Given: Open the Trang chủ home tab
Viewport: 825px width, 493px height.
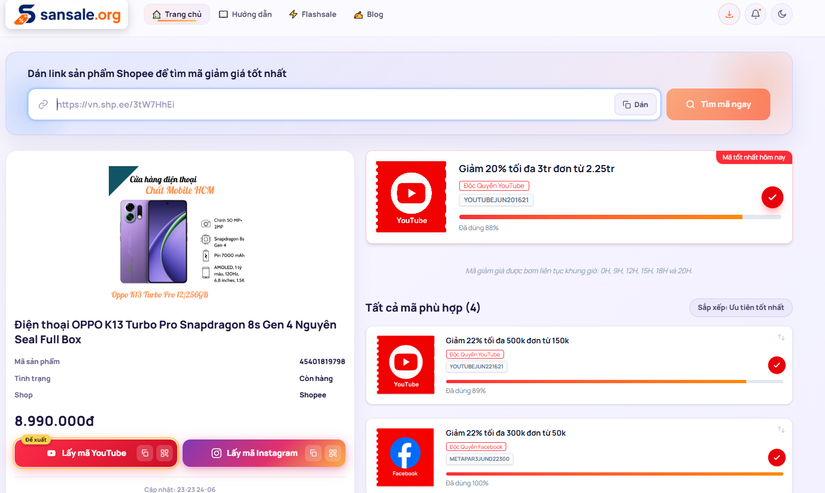Looking at the screenshot, I should click(177, 14).
